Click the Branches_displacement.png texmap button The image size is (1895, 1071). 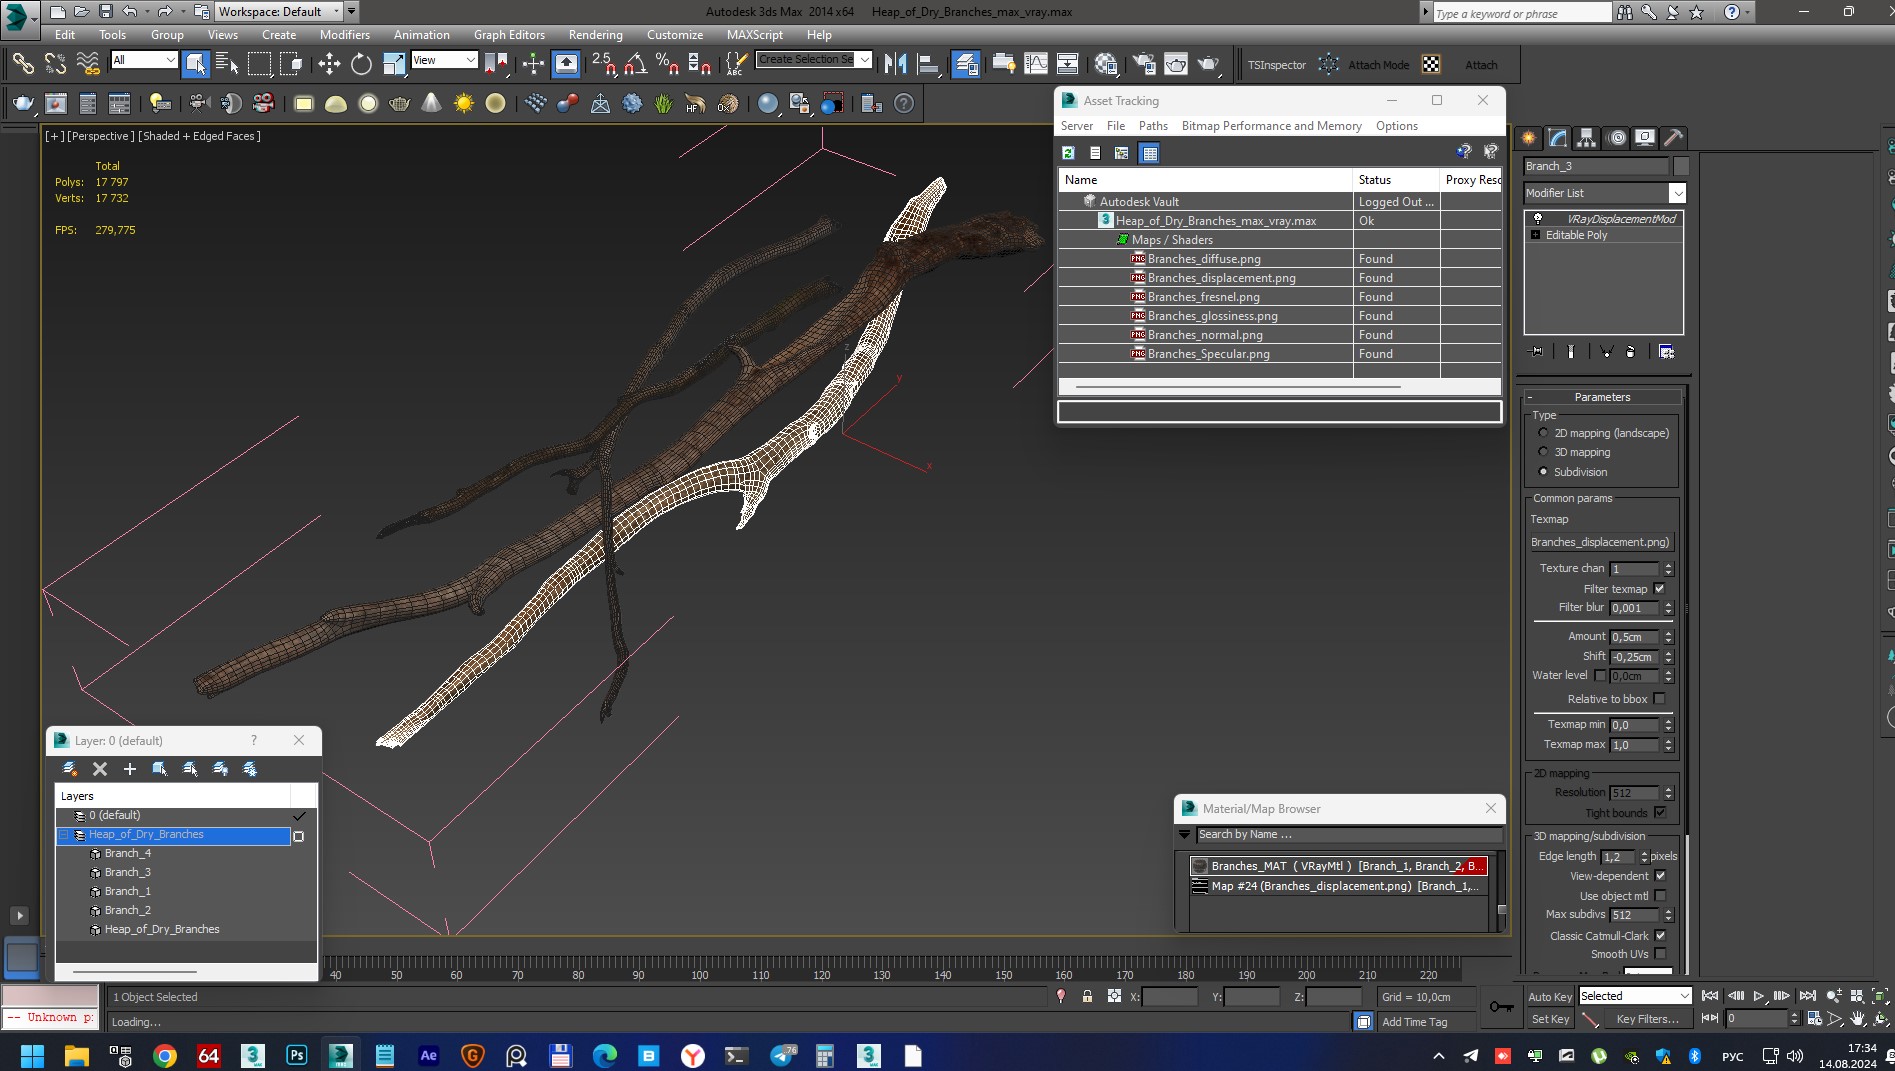point(1600,542)
